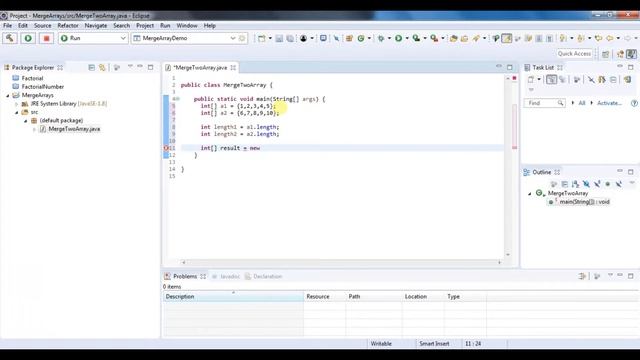
Task: Open the Project menu
Action: click(145, 25)
